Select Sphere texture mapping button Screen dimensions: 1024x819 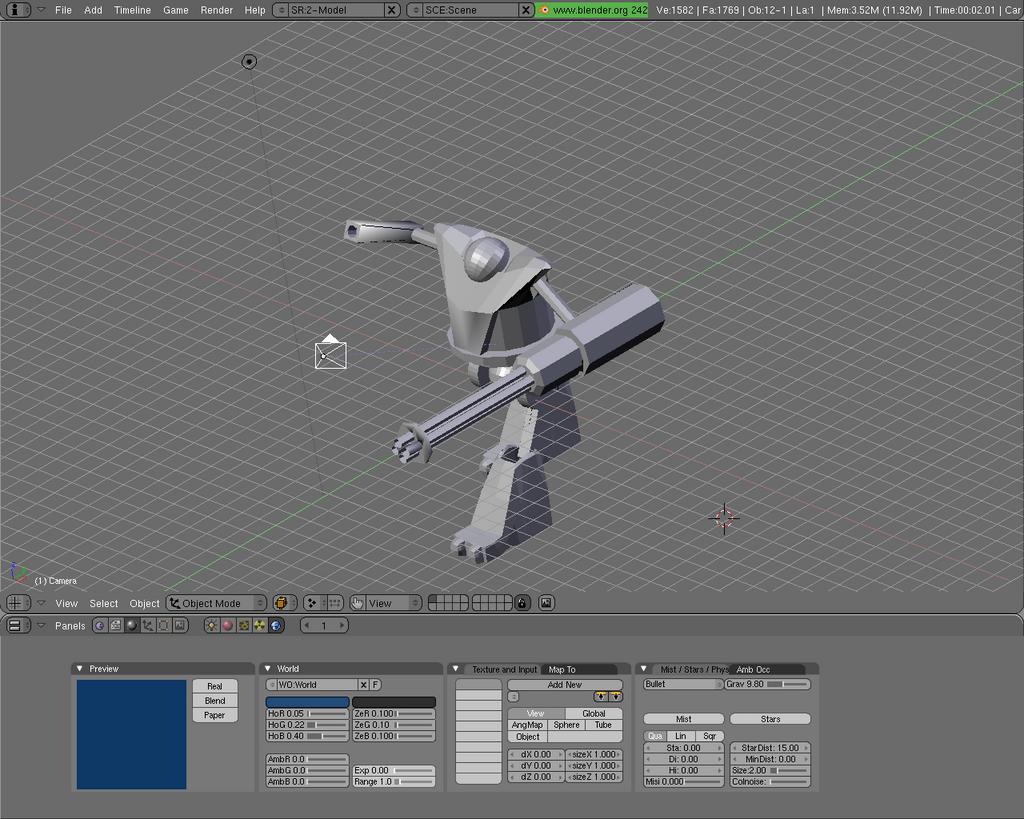click(x=566, y=725)
